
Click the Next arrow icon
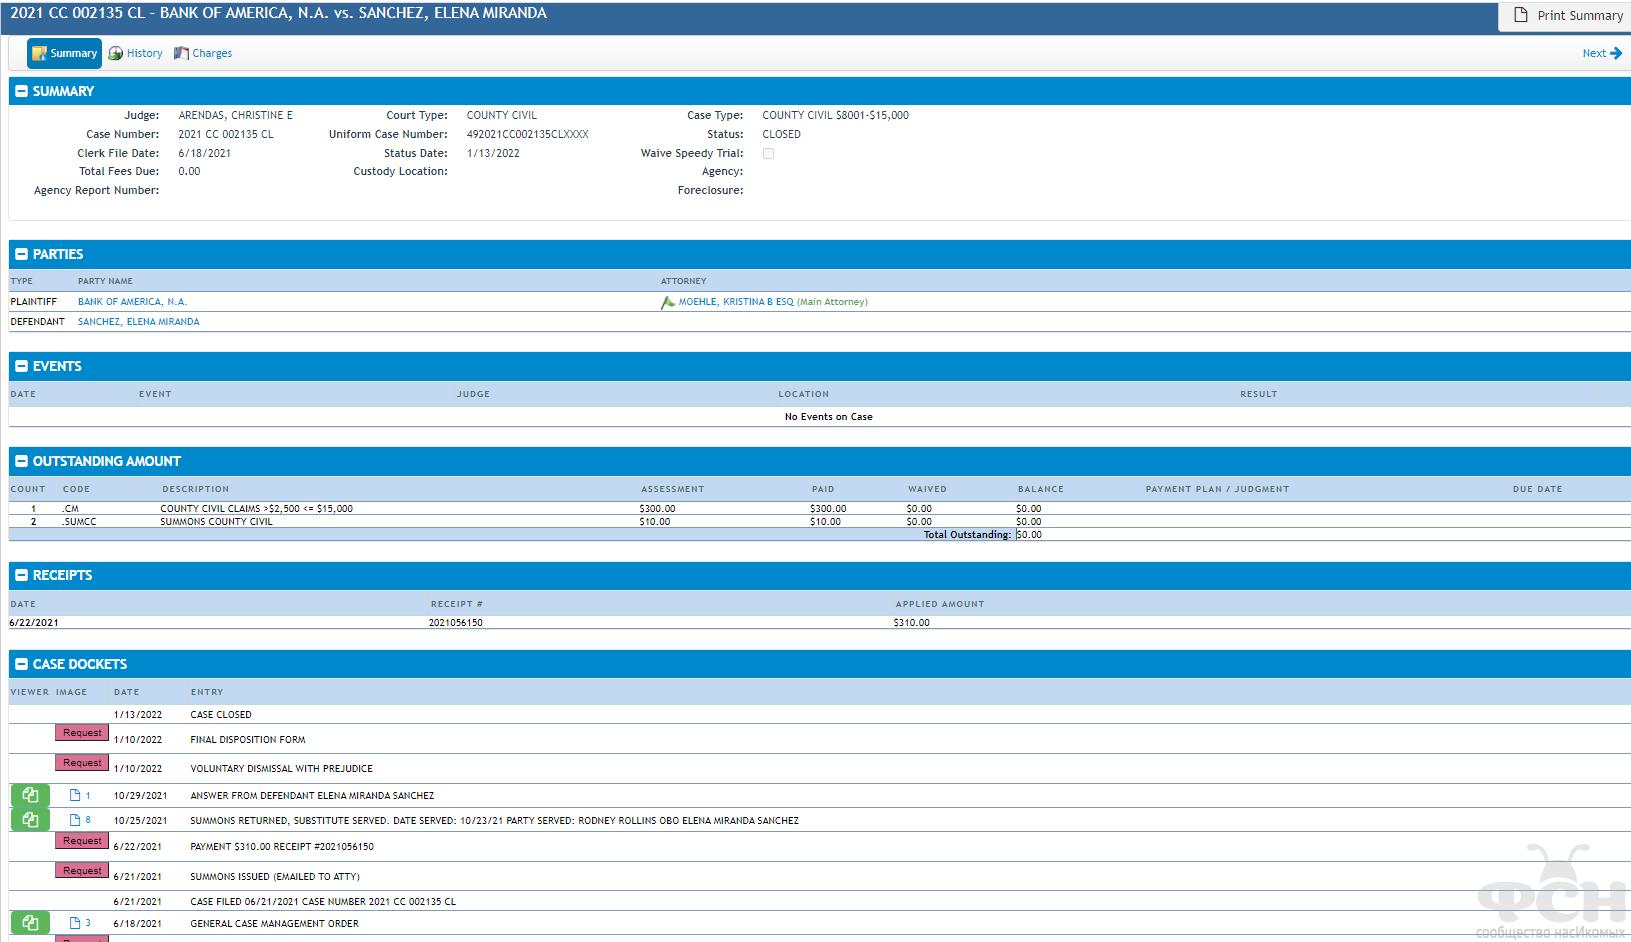1616,53
